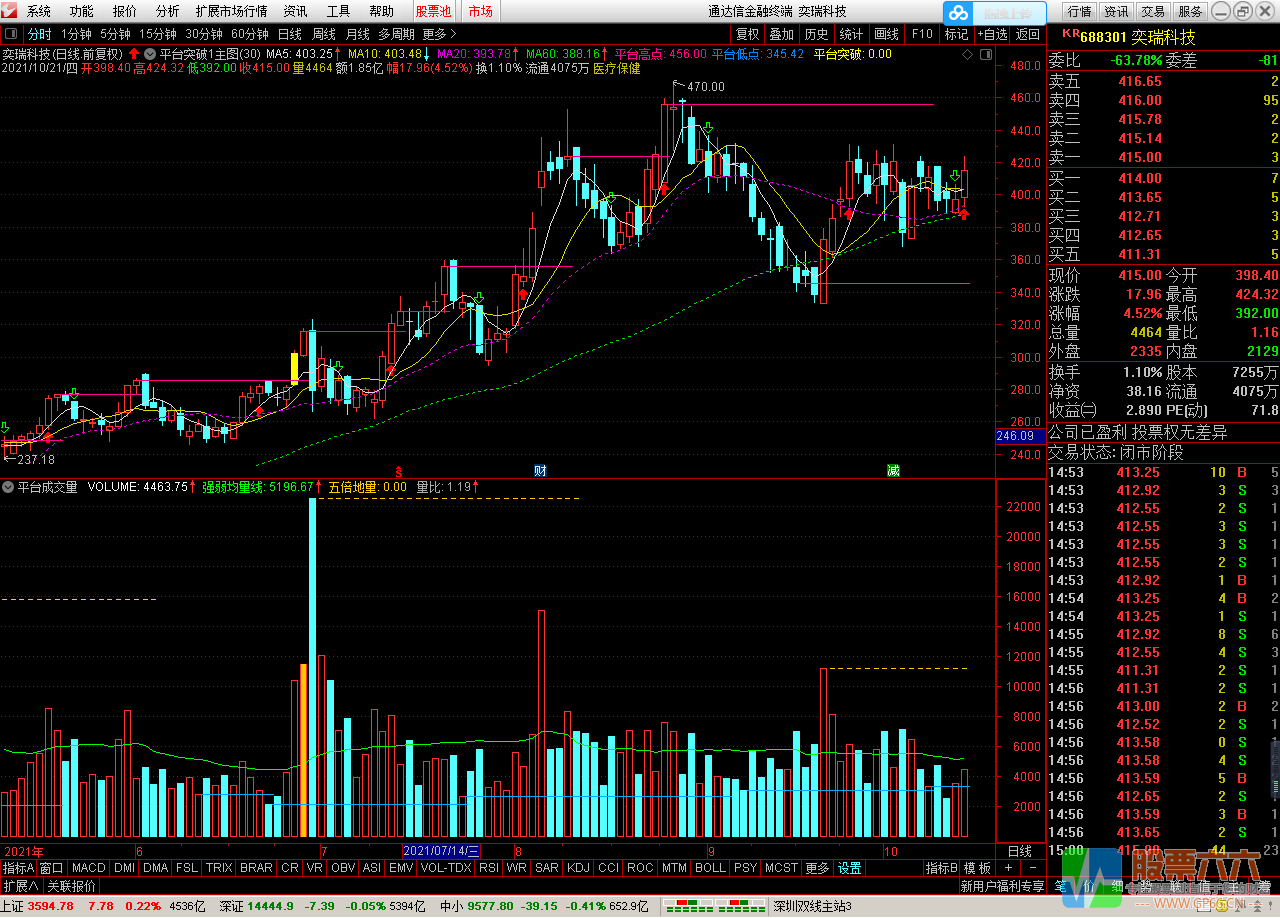Click the 叠加 toolbar button
The height and width of the screenshot is (918, 1280).
point(782,34)
